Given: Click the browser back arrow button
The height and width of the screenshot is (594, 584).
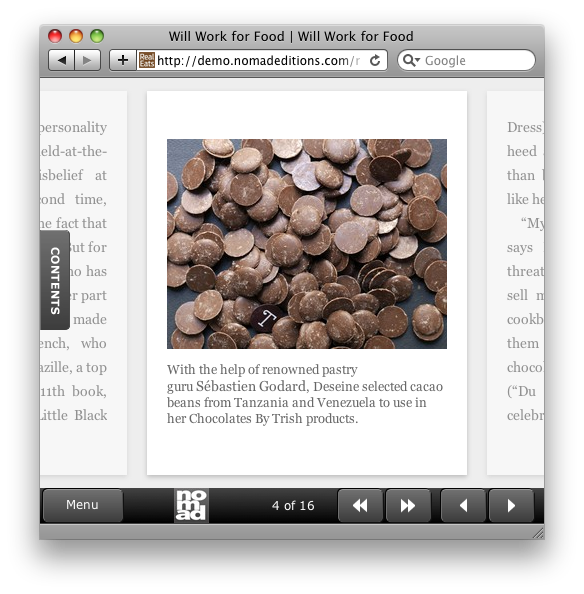Looking at the screenshot, I should 61,60.
